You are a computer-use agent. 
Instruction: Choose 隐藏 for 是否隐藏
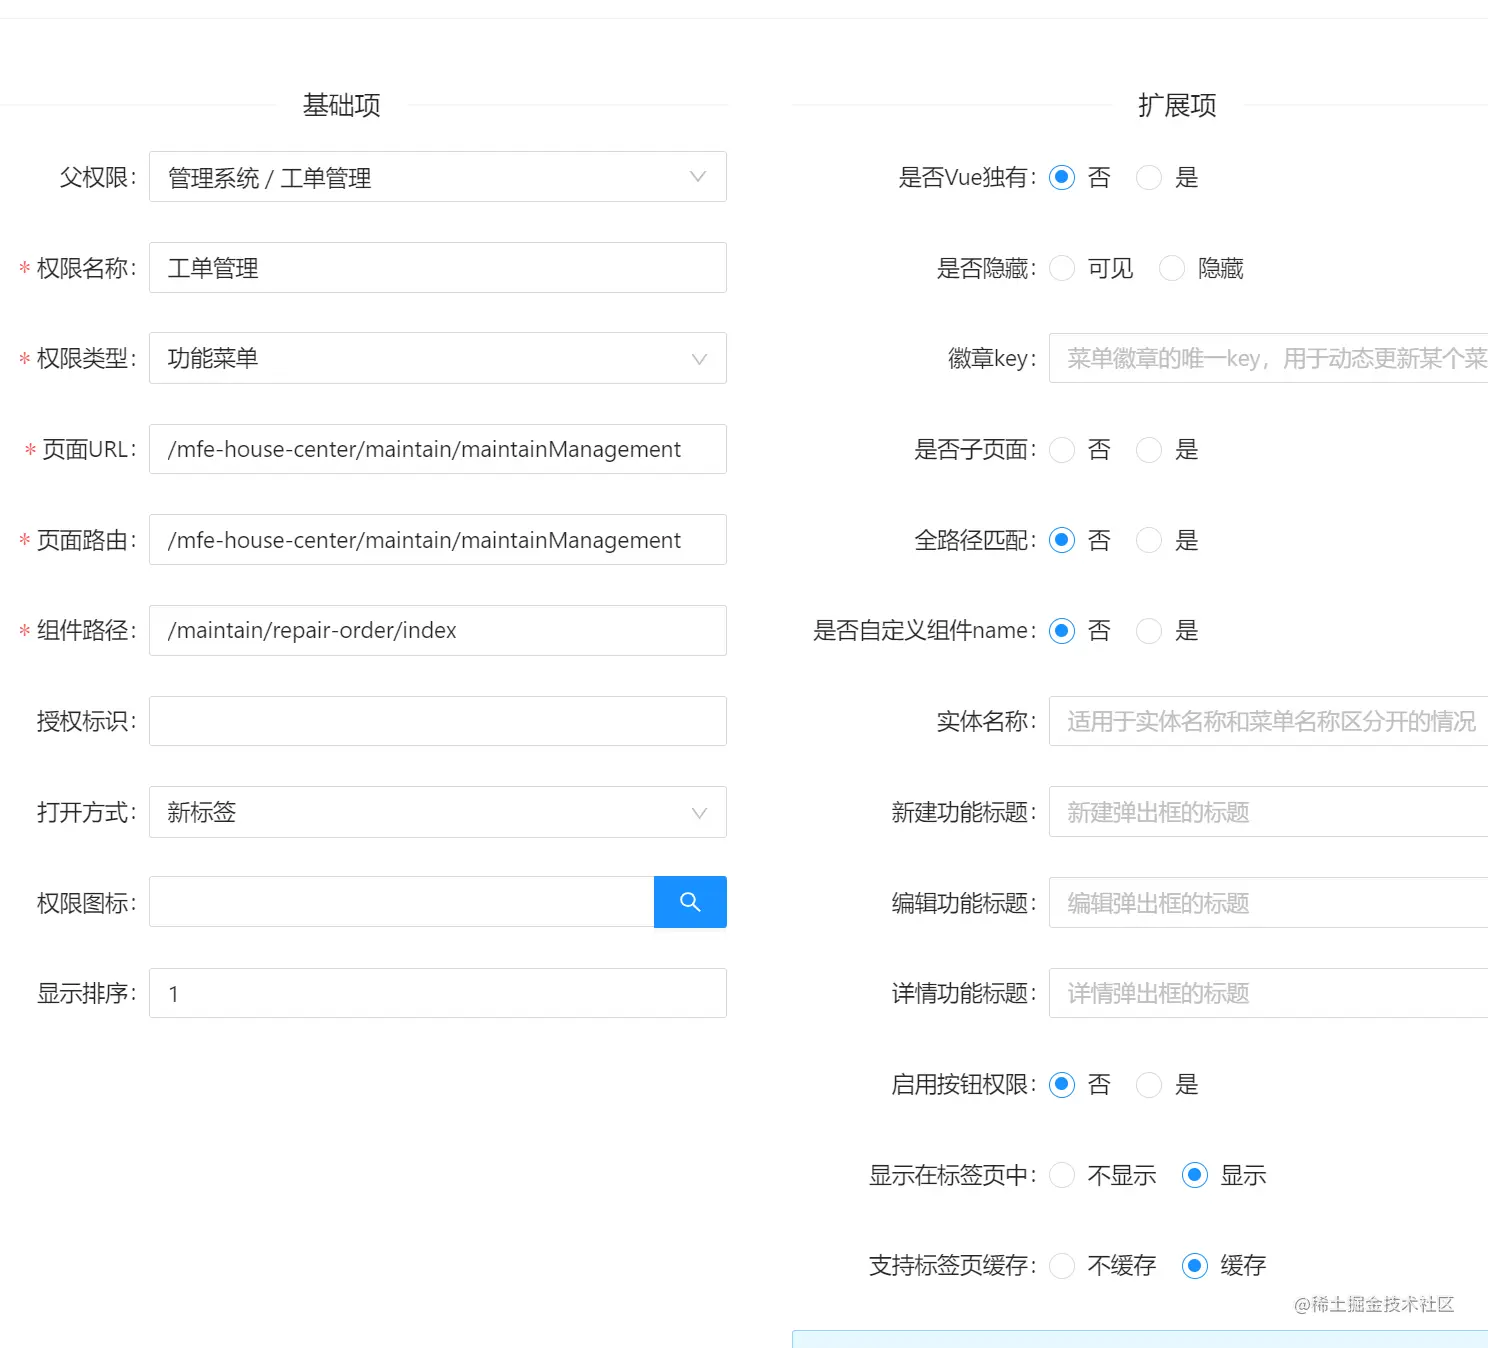1172,268
